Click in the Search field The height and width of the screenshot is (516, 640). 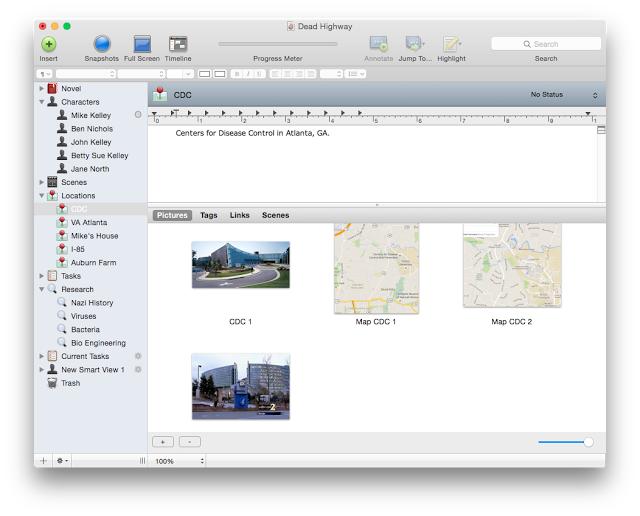pyautogui.click(x=546, y=44)
